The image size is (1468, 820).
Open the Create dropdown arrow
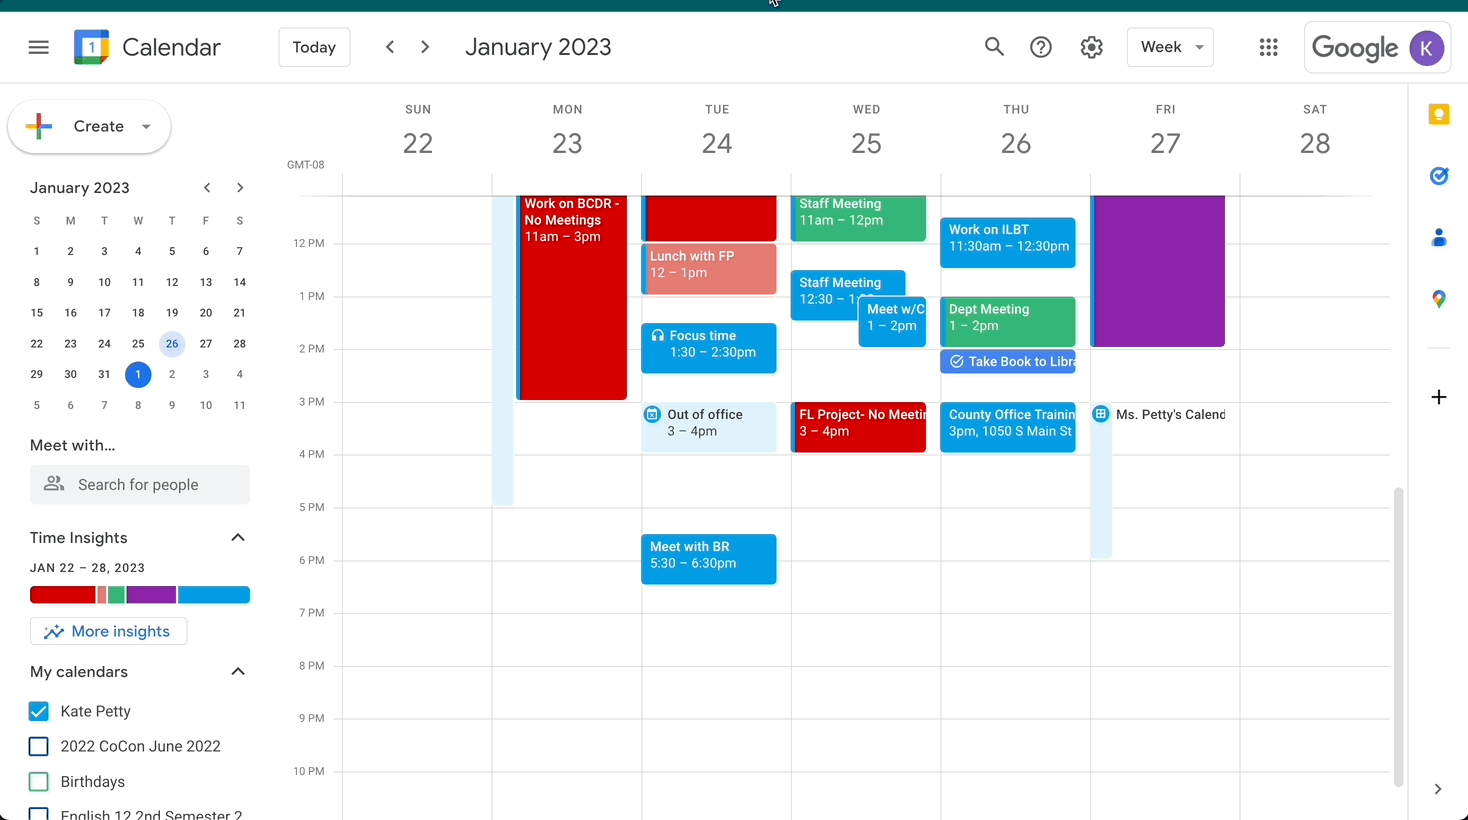point(146,127)
